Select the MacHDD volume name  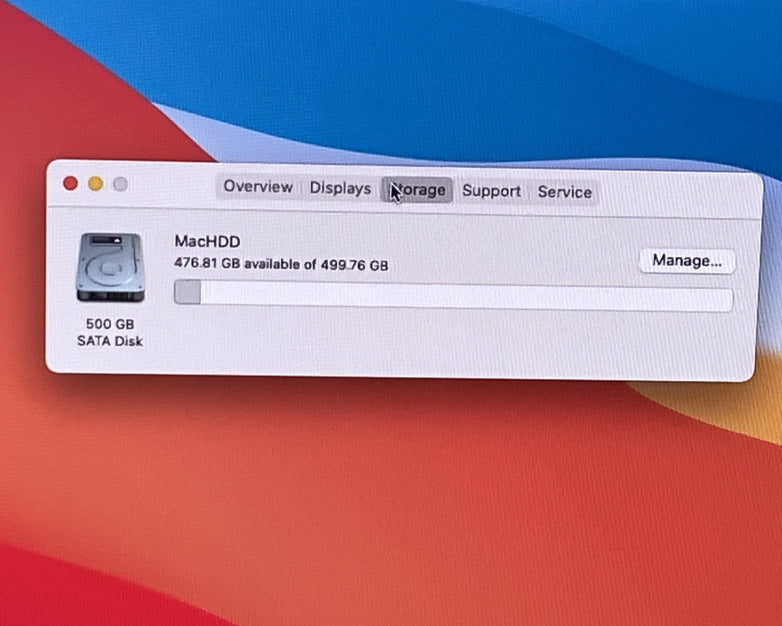(208, 241)
